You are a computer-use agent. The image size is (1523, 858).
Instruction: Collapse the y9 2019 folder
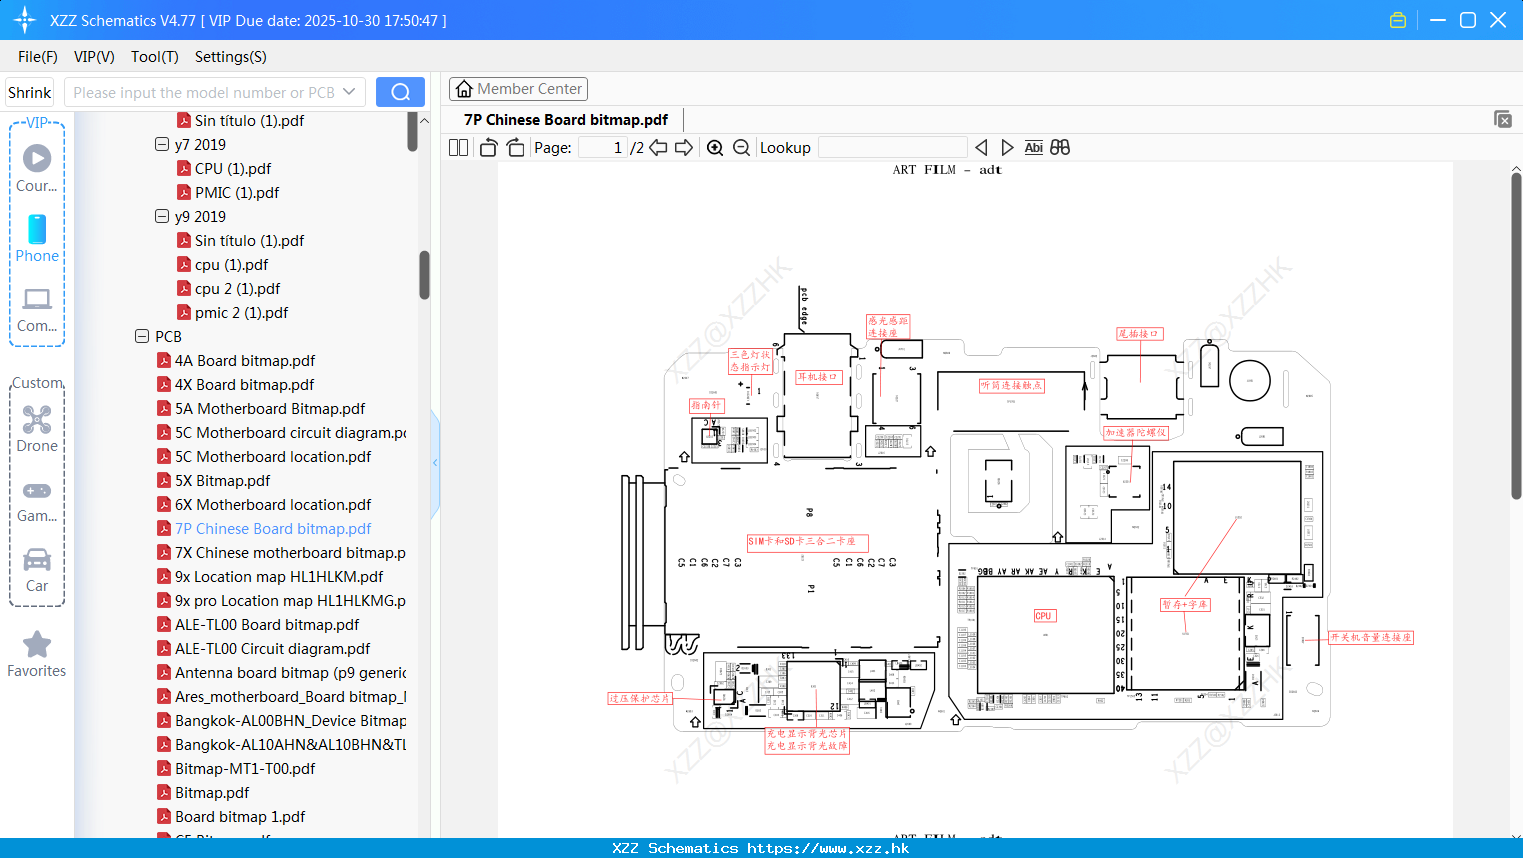[x=162, y=216]
